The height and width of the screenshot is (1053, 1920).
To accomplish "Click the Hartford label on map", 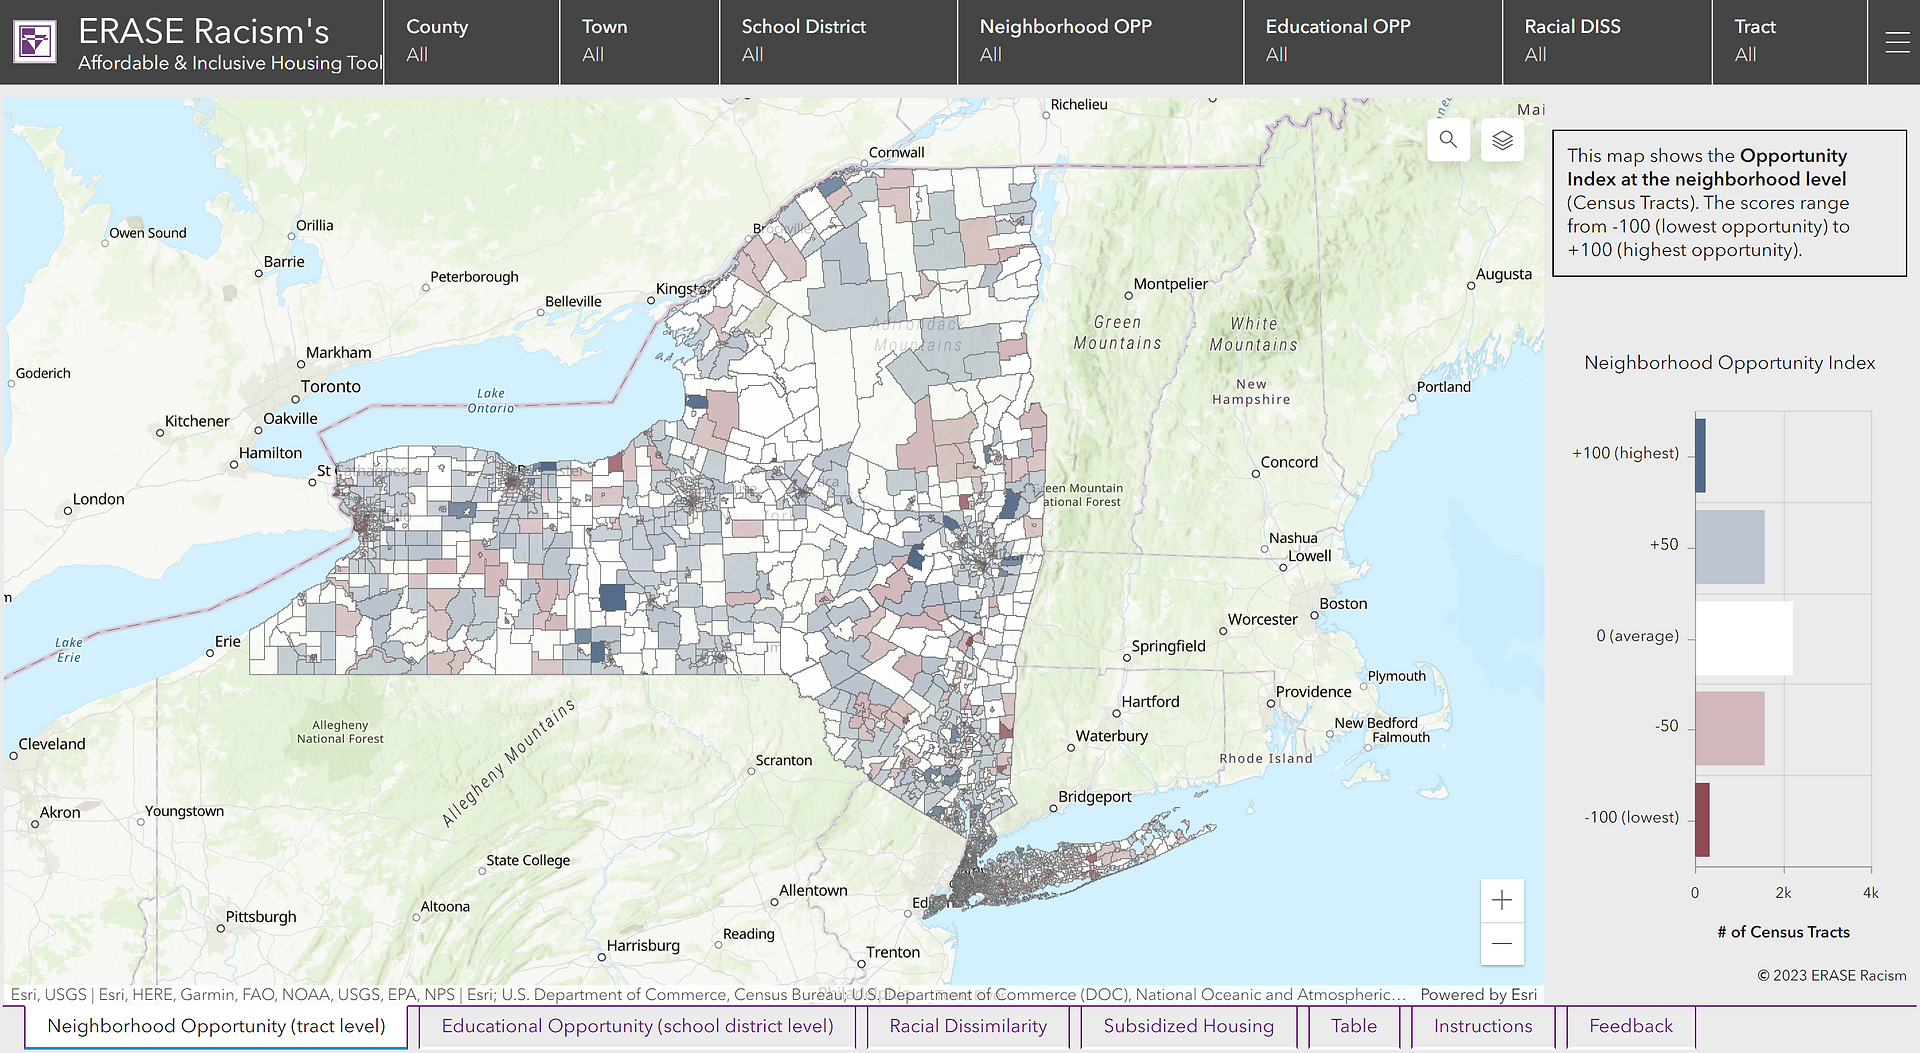I will click(1150, 702).
